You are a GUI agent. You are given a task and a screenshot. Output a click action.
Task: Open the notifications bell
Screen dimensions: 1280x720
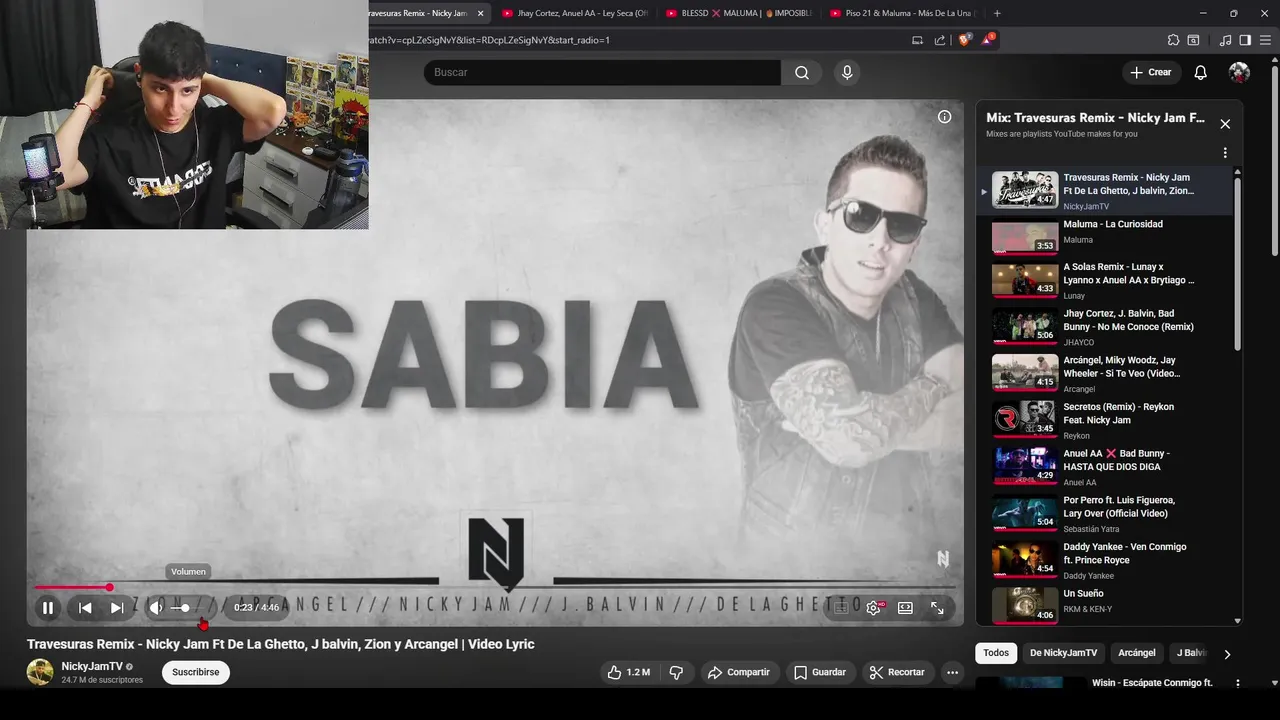pos(1201,72)
